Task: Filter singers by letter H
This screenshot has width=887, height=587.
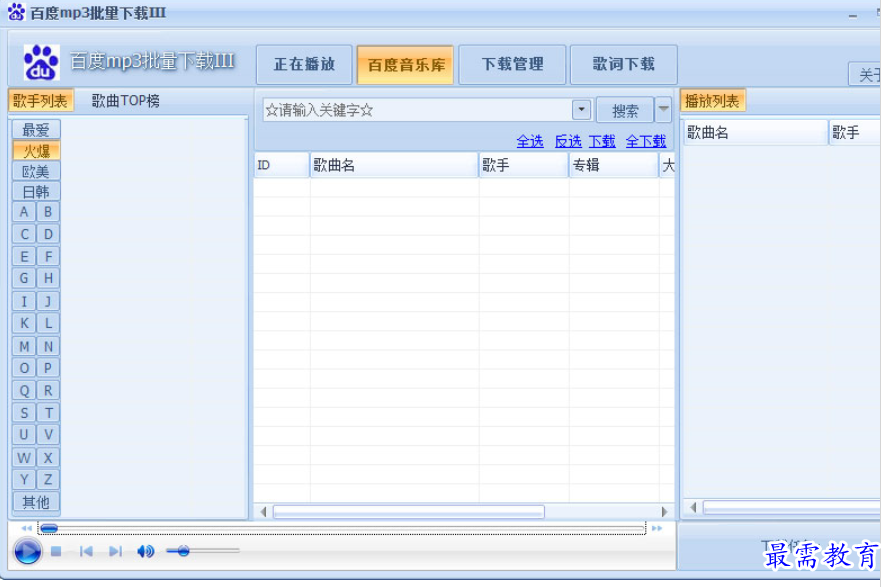Action: coord(48,278)
